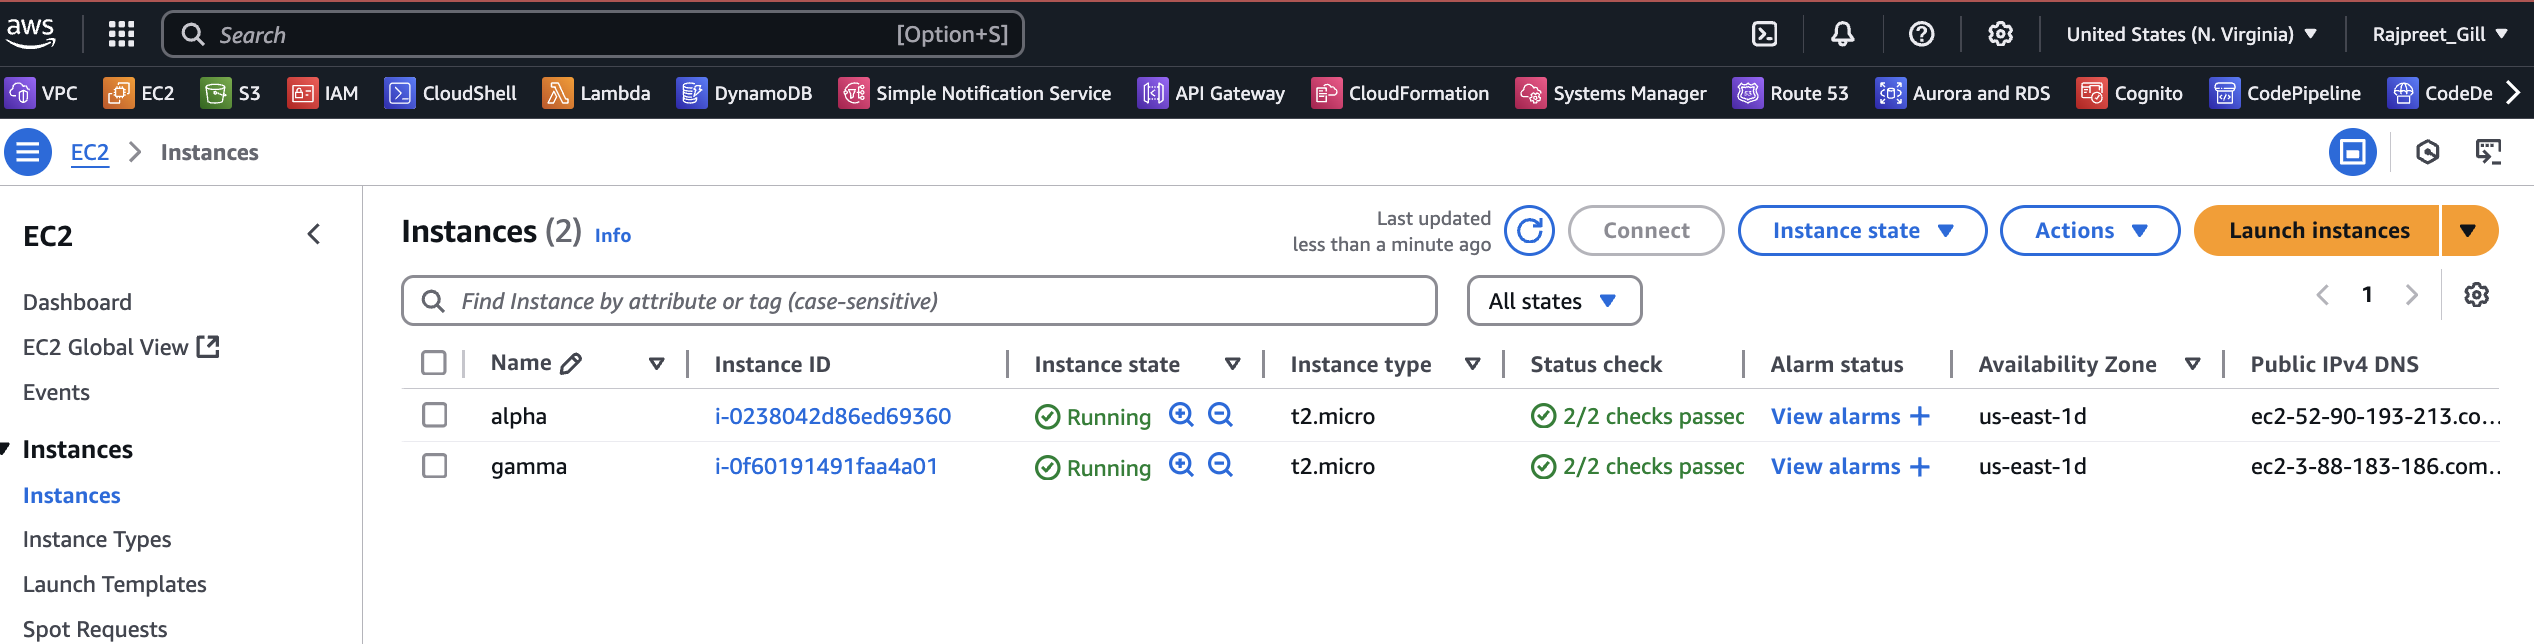Open the All states filter dropdown
The height and width of the screenshot is (644, 2534).
pos(1554,301)
